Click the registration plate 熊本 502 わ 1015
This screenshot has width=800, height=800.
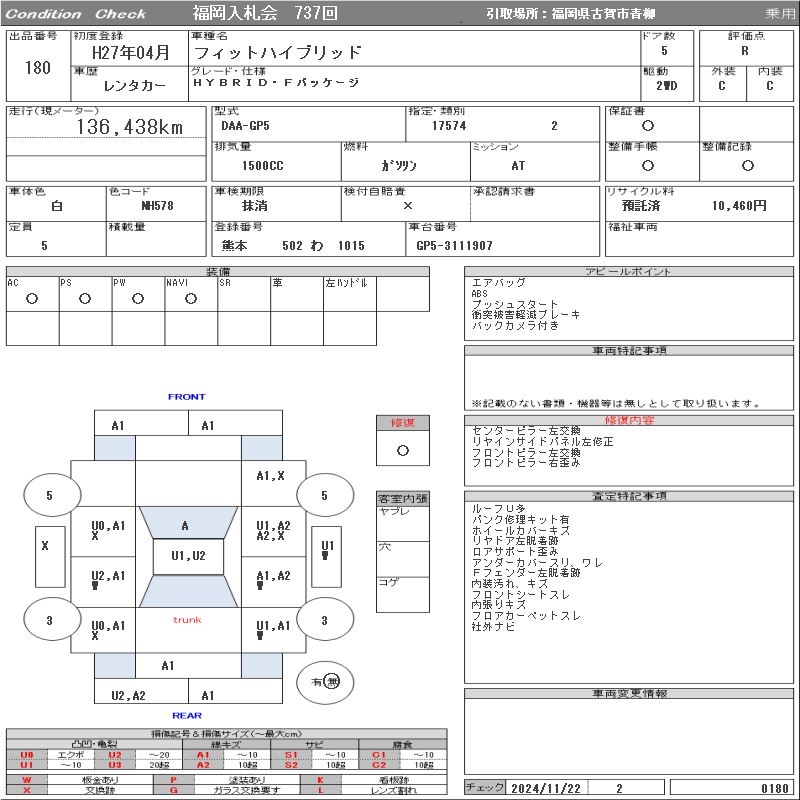[x=293, y=246]
